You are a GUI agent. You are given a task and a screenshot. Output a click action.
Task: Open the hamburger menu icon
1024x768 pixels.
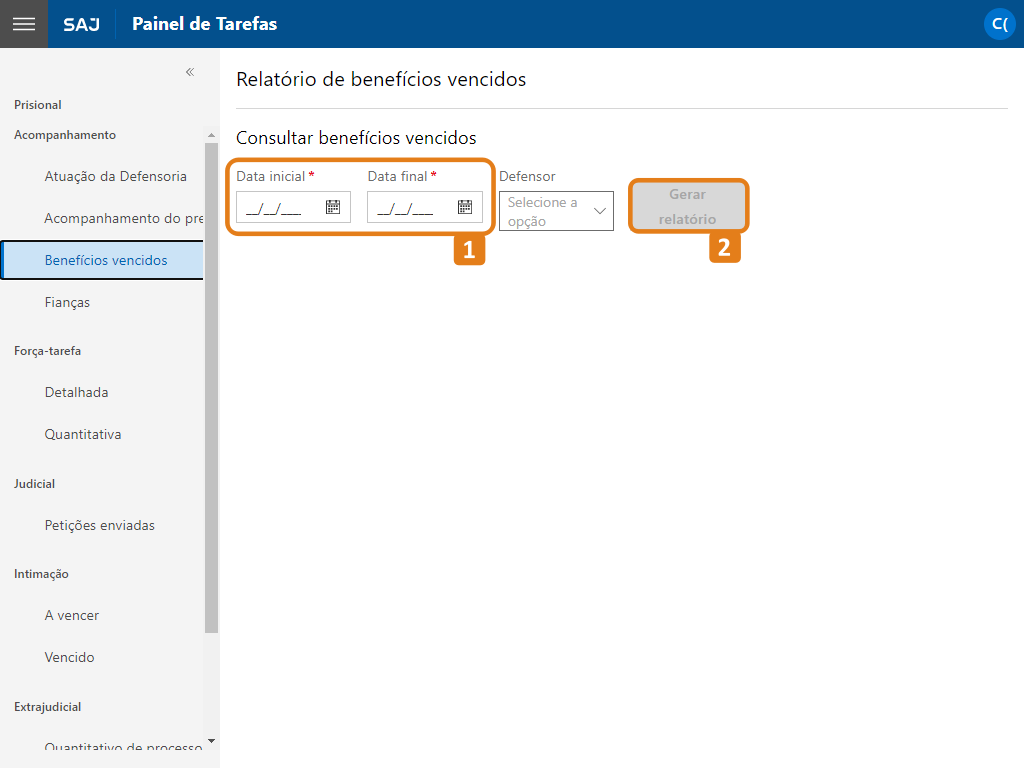click(24, 24)
